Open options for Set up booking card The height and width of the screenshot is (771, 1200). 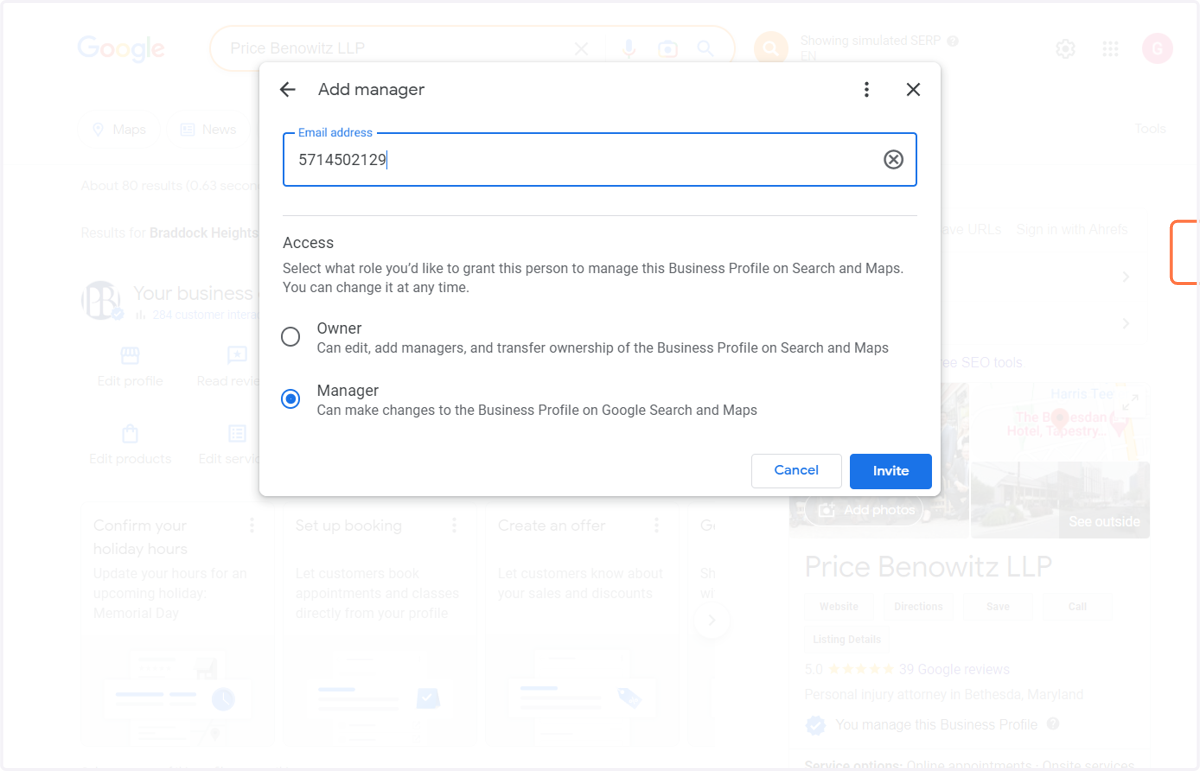(x=454, y=525)
